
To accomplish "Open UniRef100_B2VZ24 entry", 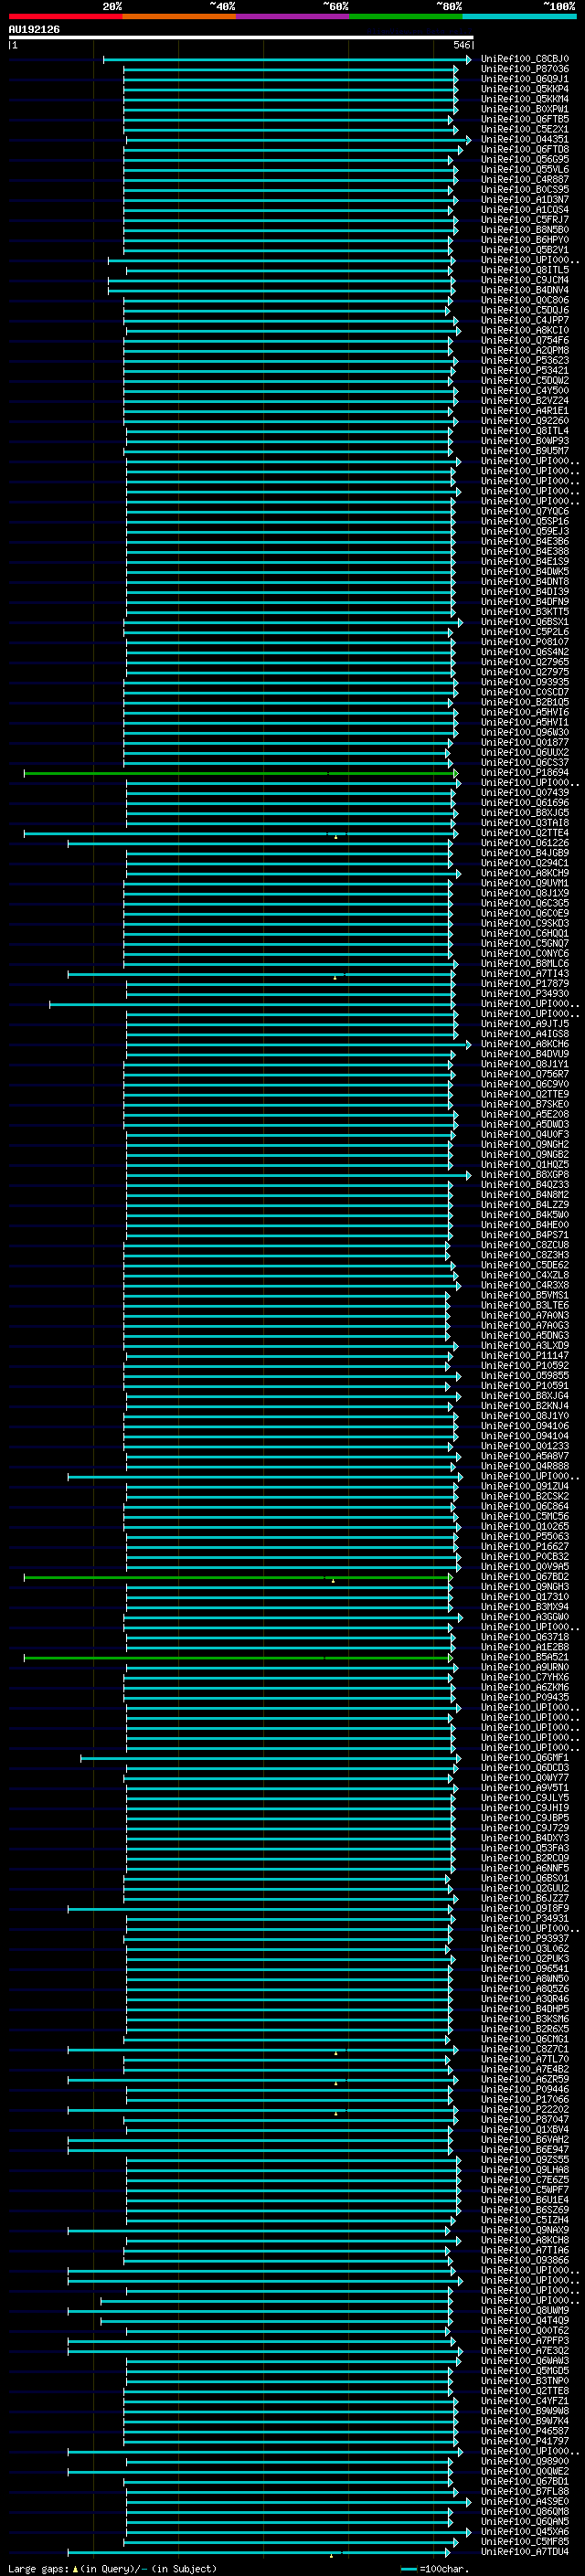I will (x=524, y=401).
